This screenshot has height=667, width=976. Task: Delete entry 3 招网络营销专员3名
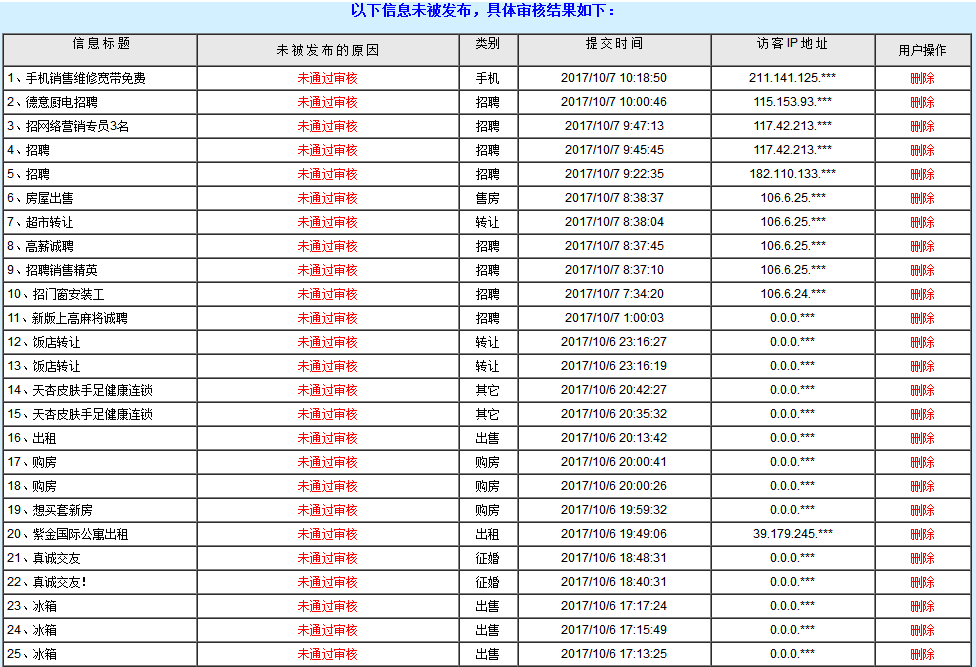922,126
